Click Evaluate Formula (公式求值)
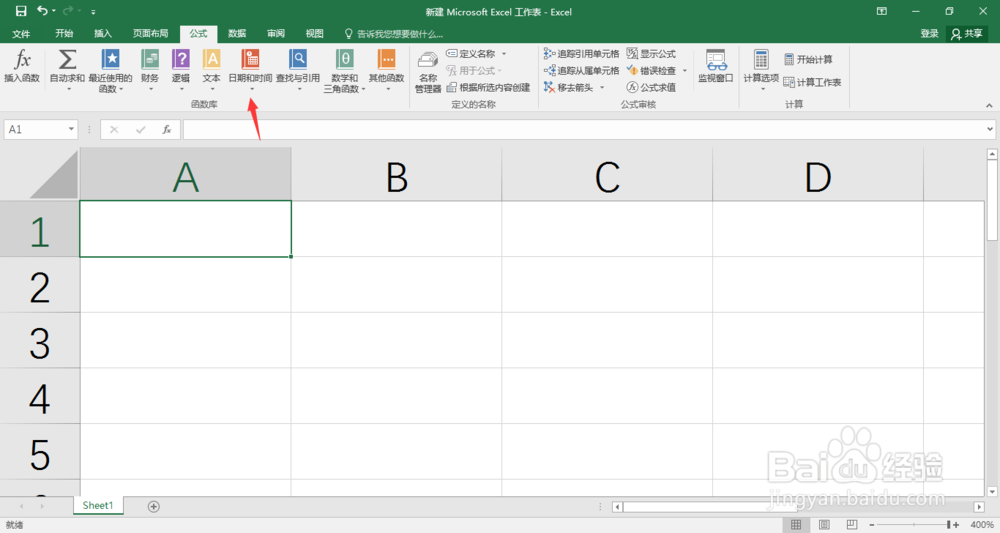 point(651,87)
